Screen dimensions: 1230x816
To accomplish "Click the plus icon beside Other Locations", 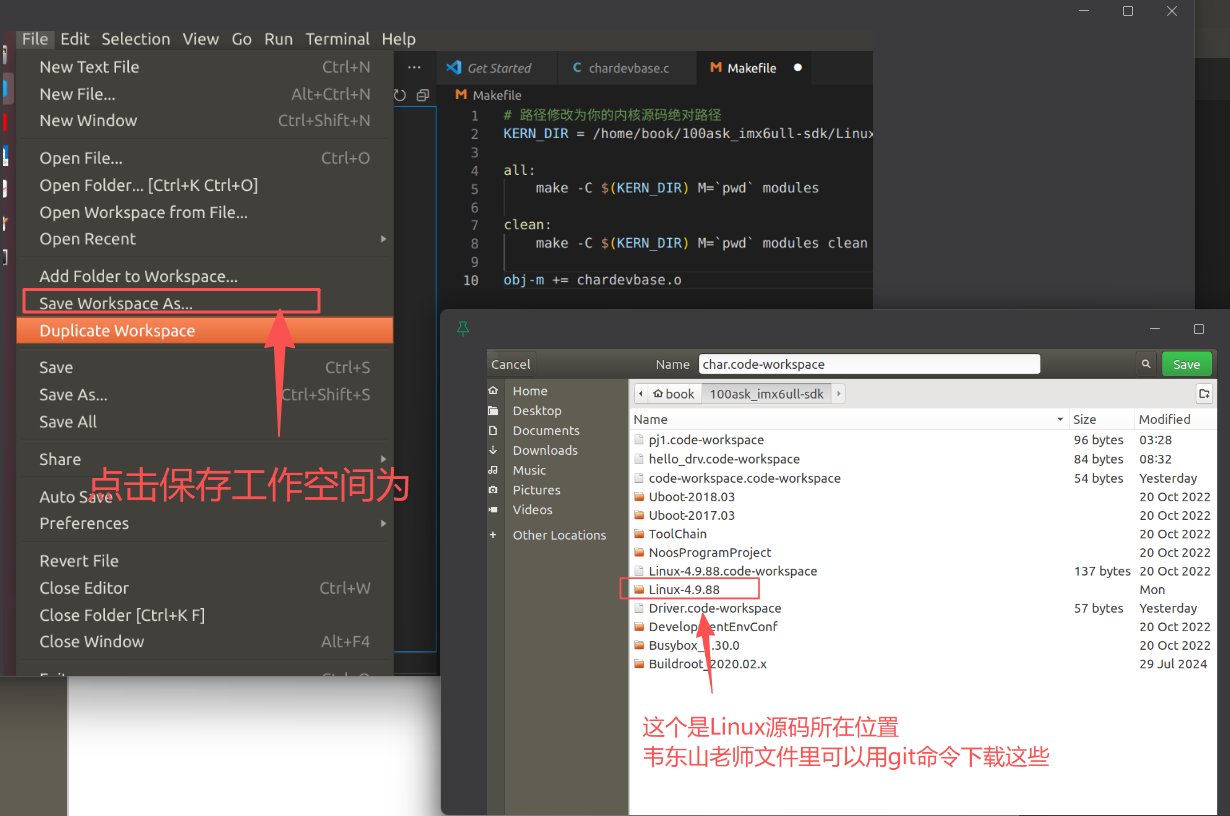I will click(x=493, y=535).
